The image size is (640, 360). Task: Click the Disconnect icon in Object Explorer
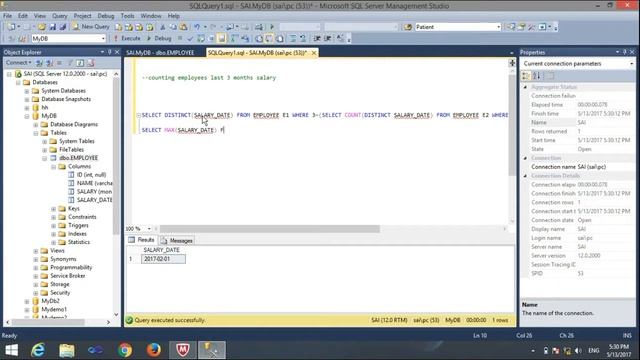point(49,63)
